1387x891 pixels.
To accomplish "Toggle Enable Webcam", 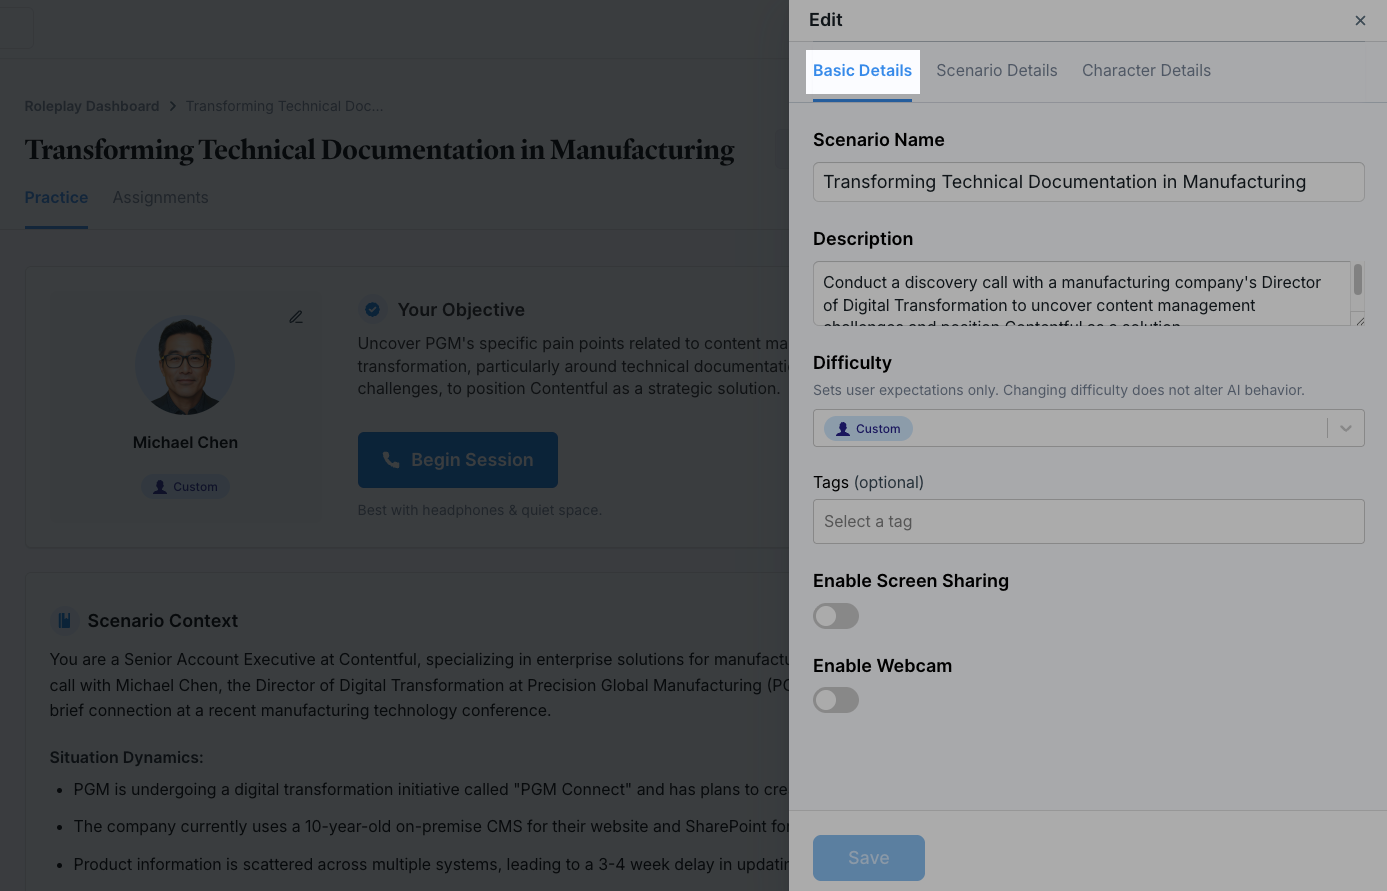I will click(x=836, y=700).
